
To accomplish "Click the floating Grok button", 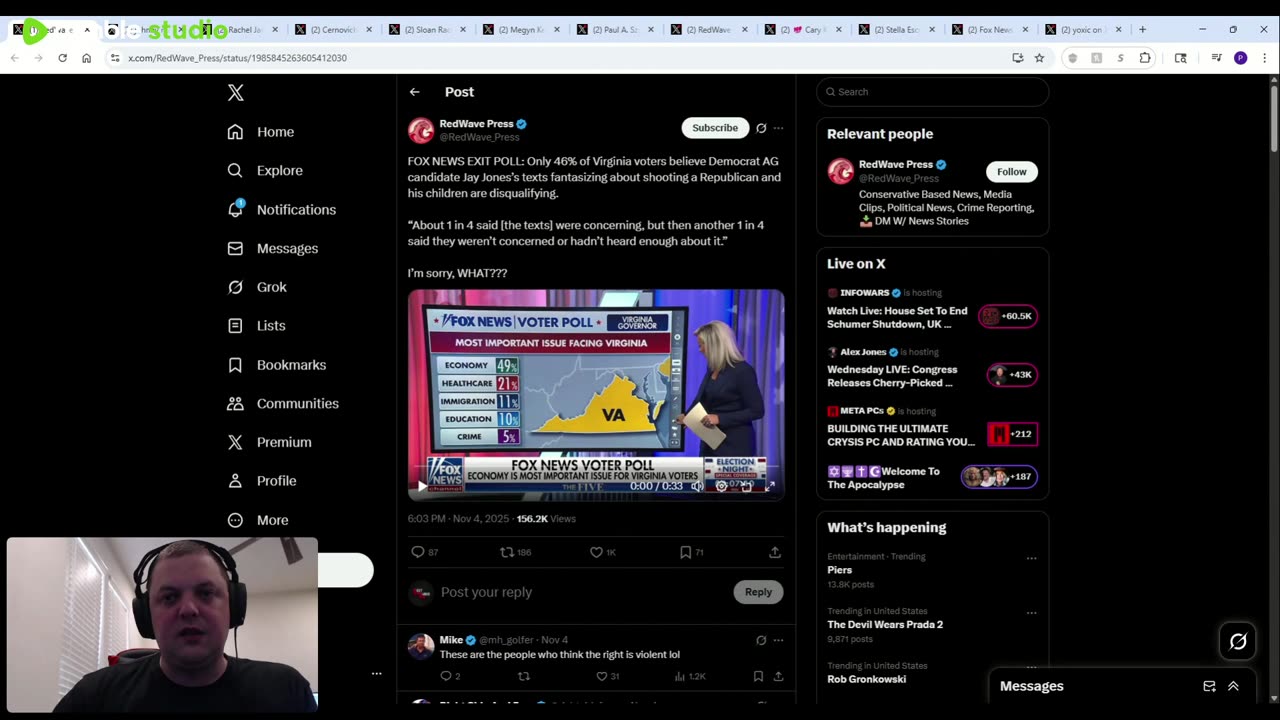I will 1238,642.
